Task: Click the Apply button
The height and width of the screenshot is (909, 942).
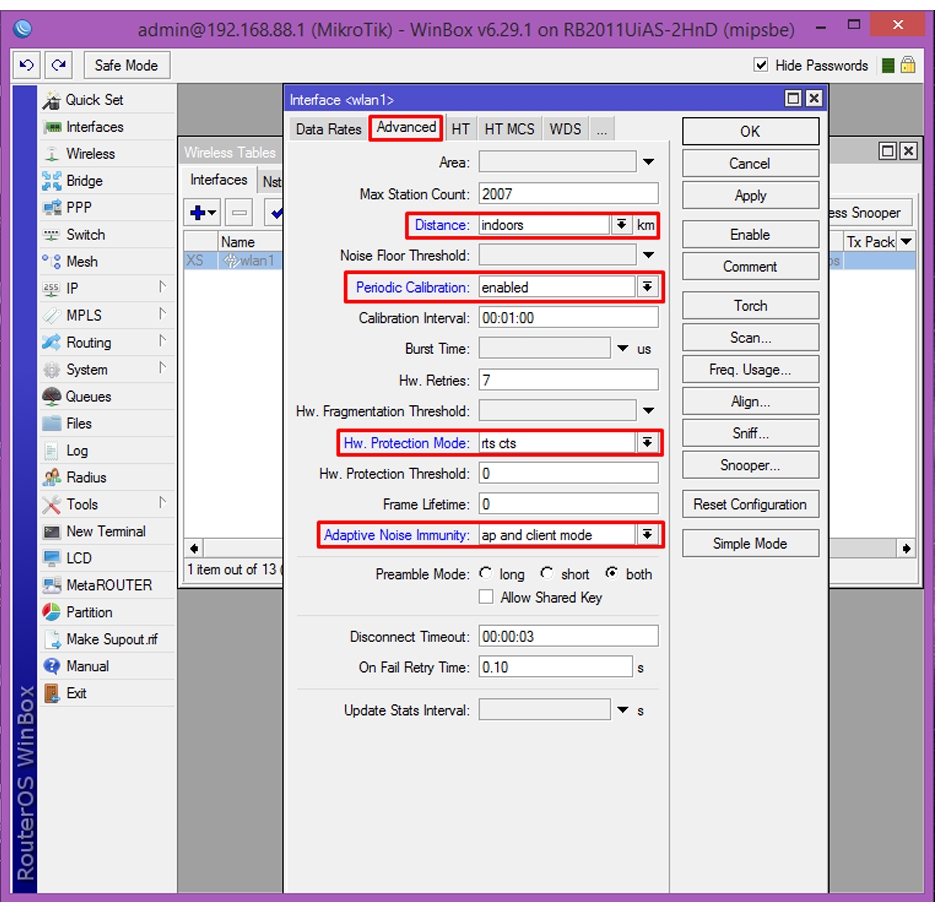Action: [750, 195]
